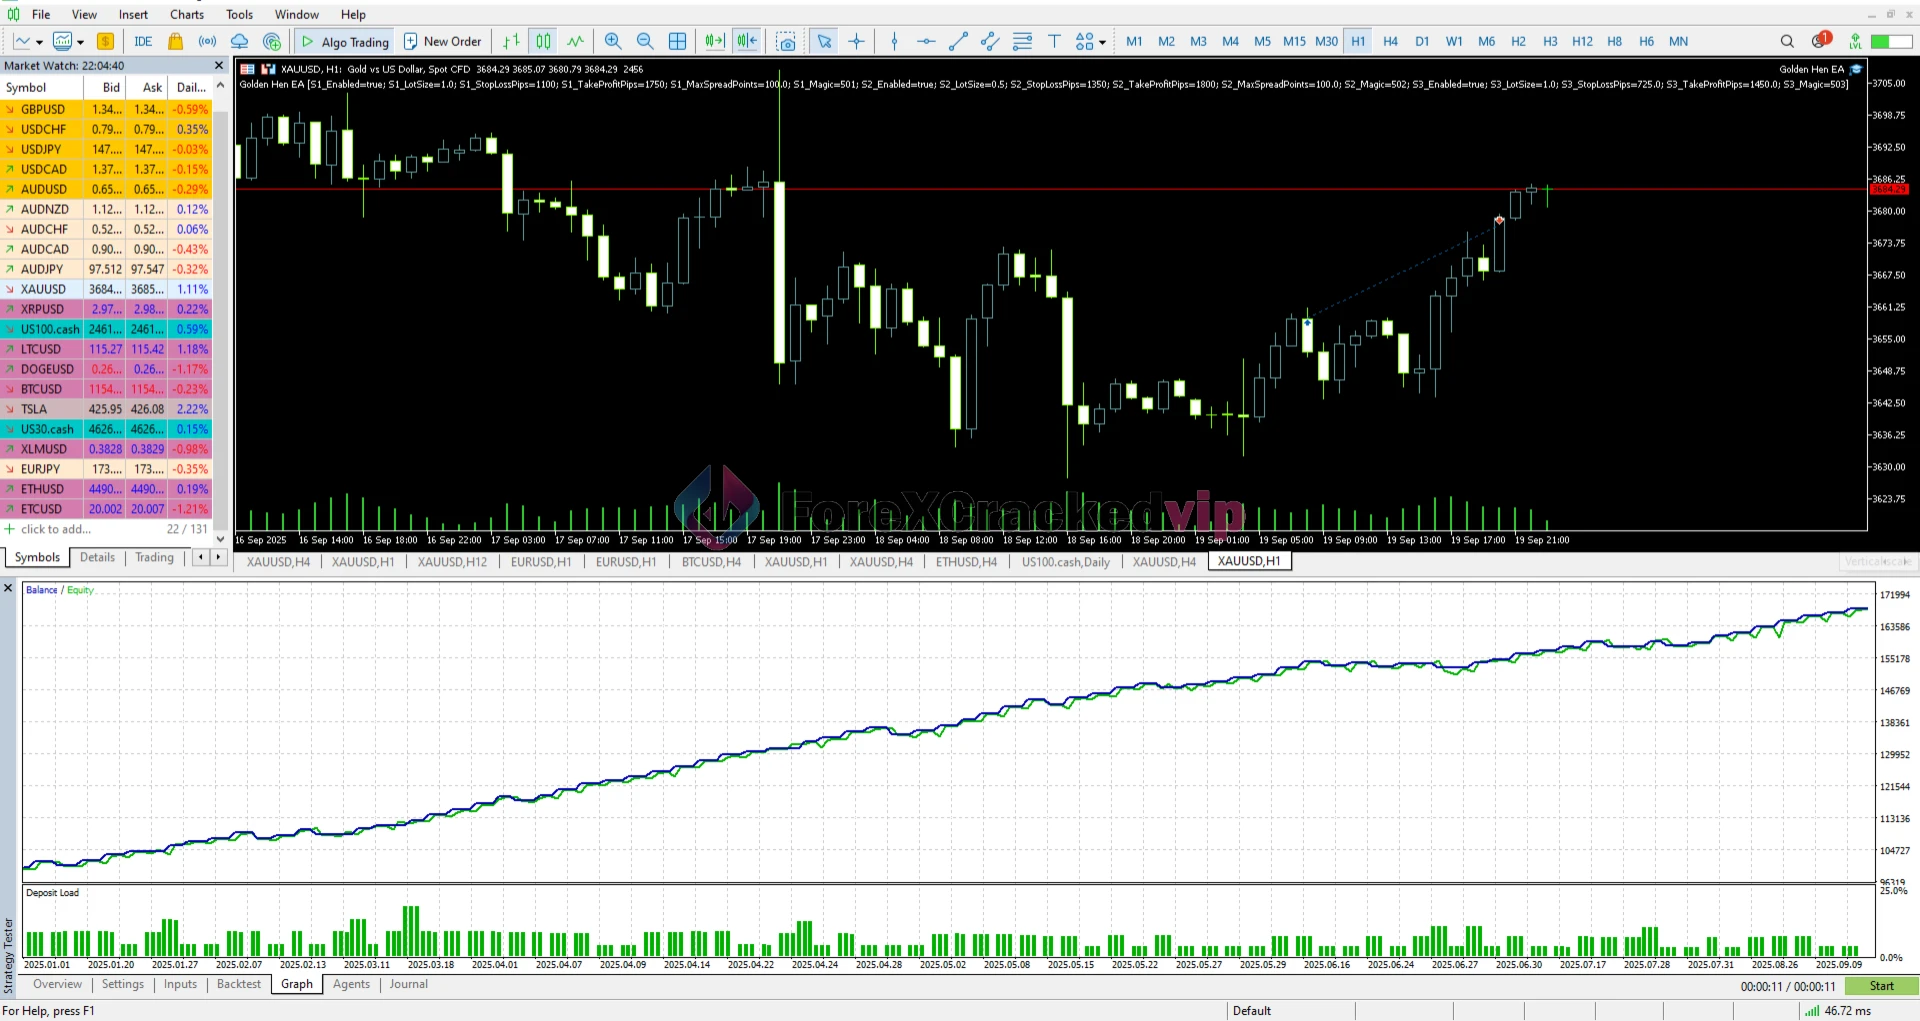Open the Charts menu
Image resolution: width=1920 pixels, height=1021 pixels.
pyautogui.click(x=186, y=14)
